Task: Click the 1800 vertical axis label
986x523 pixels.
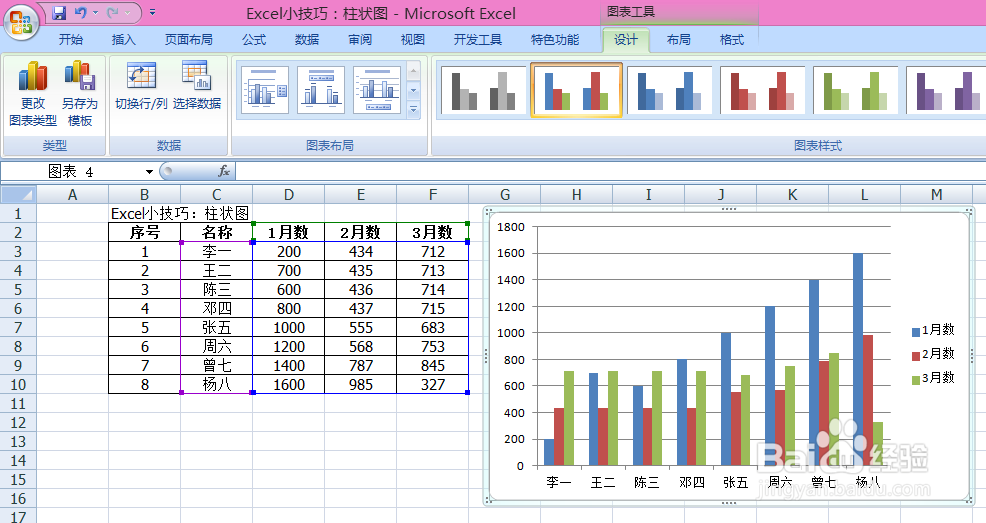Action: 511,227
